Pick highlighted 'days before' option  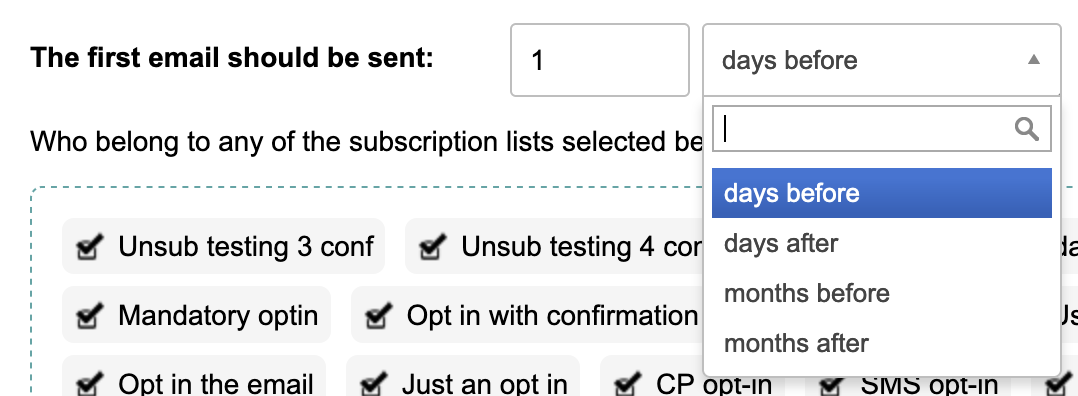click(x=881, y=193)
